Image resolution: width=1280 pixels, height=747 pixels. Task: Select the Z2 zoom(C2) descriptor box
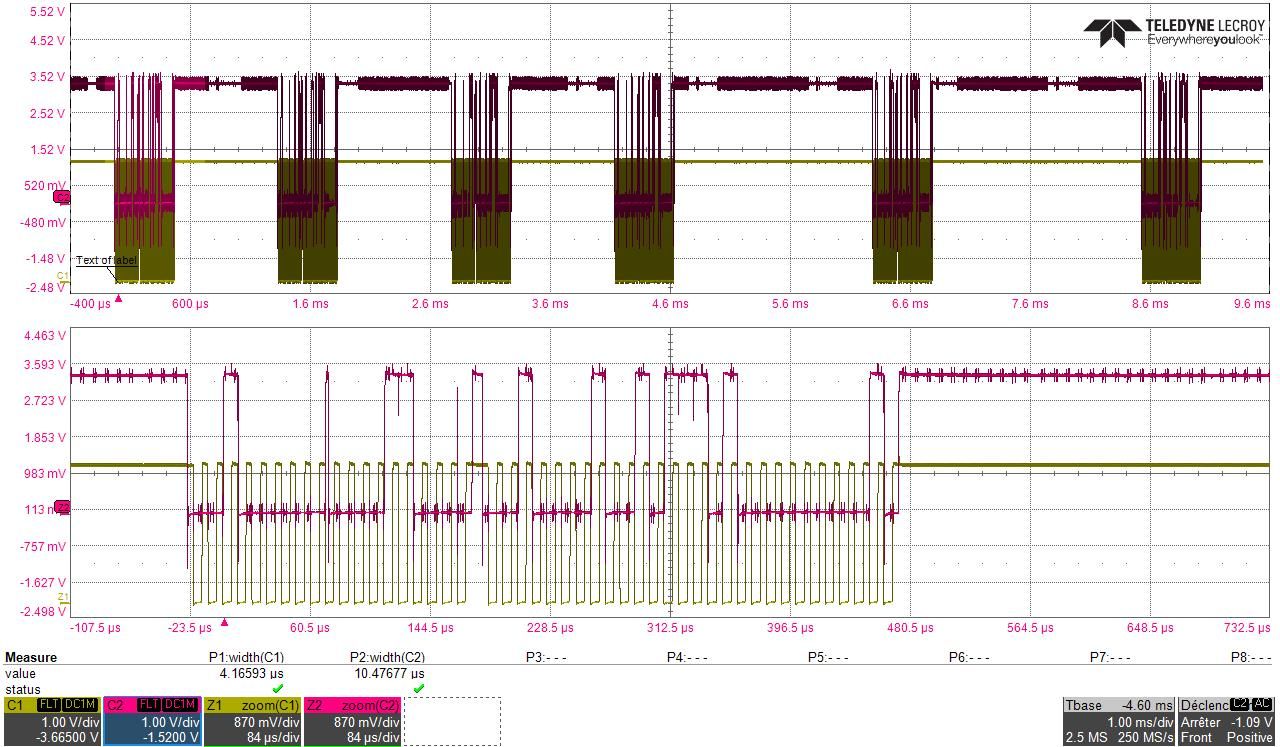click(x=352, y=721)
